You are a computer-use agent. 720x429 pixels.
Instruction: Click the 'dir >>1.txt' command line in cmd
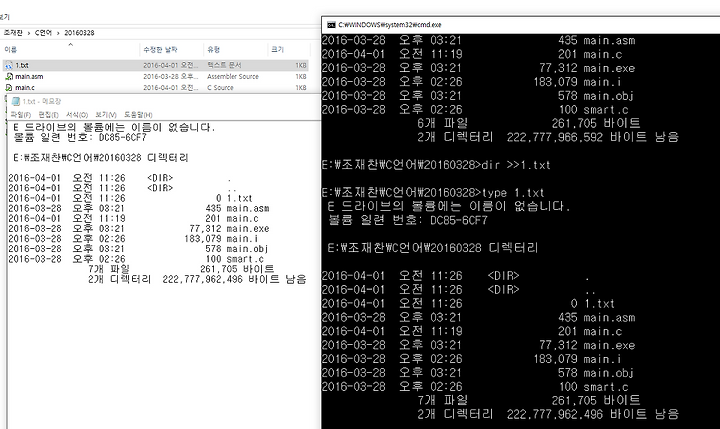click(x=436, y=165)
